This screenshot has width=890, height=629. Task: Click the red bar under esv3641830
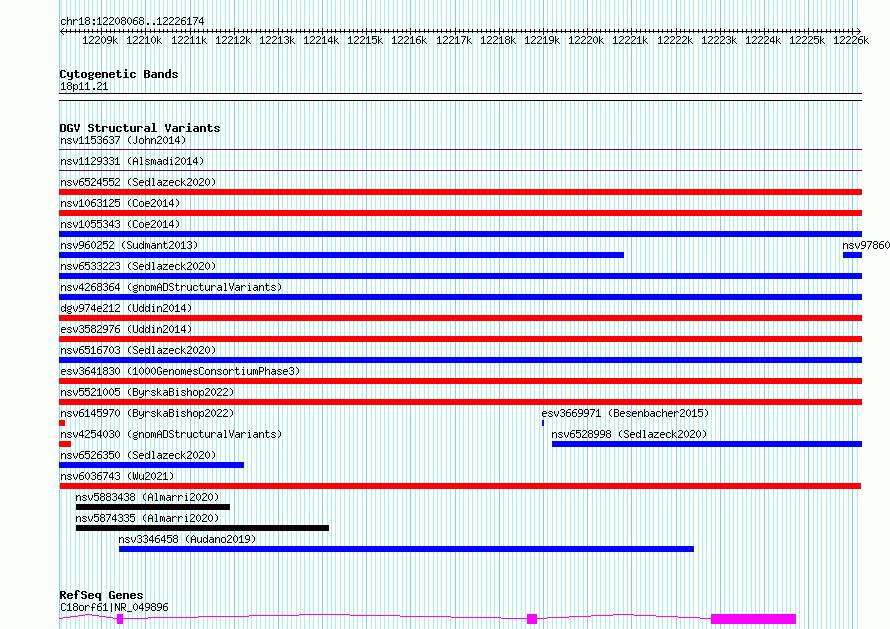click(460, 381)
